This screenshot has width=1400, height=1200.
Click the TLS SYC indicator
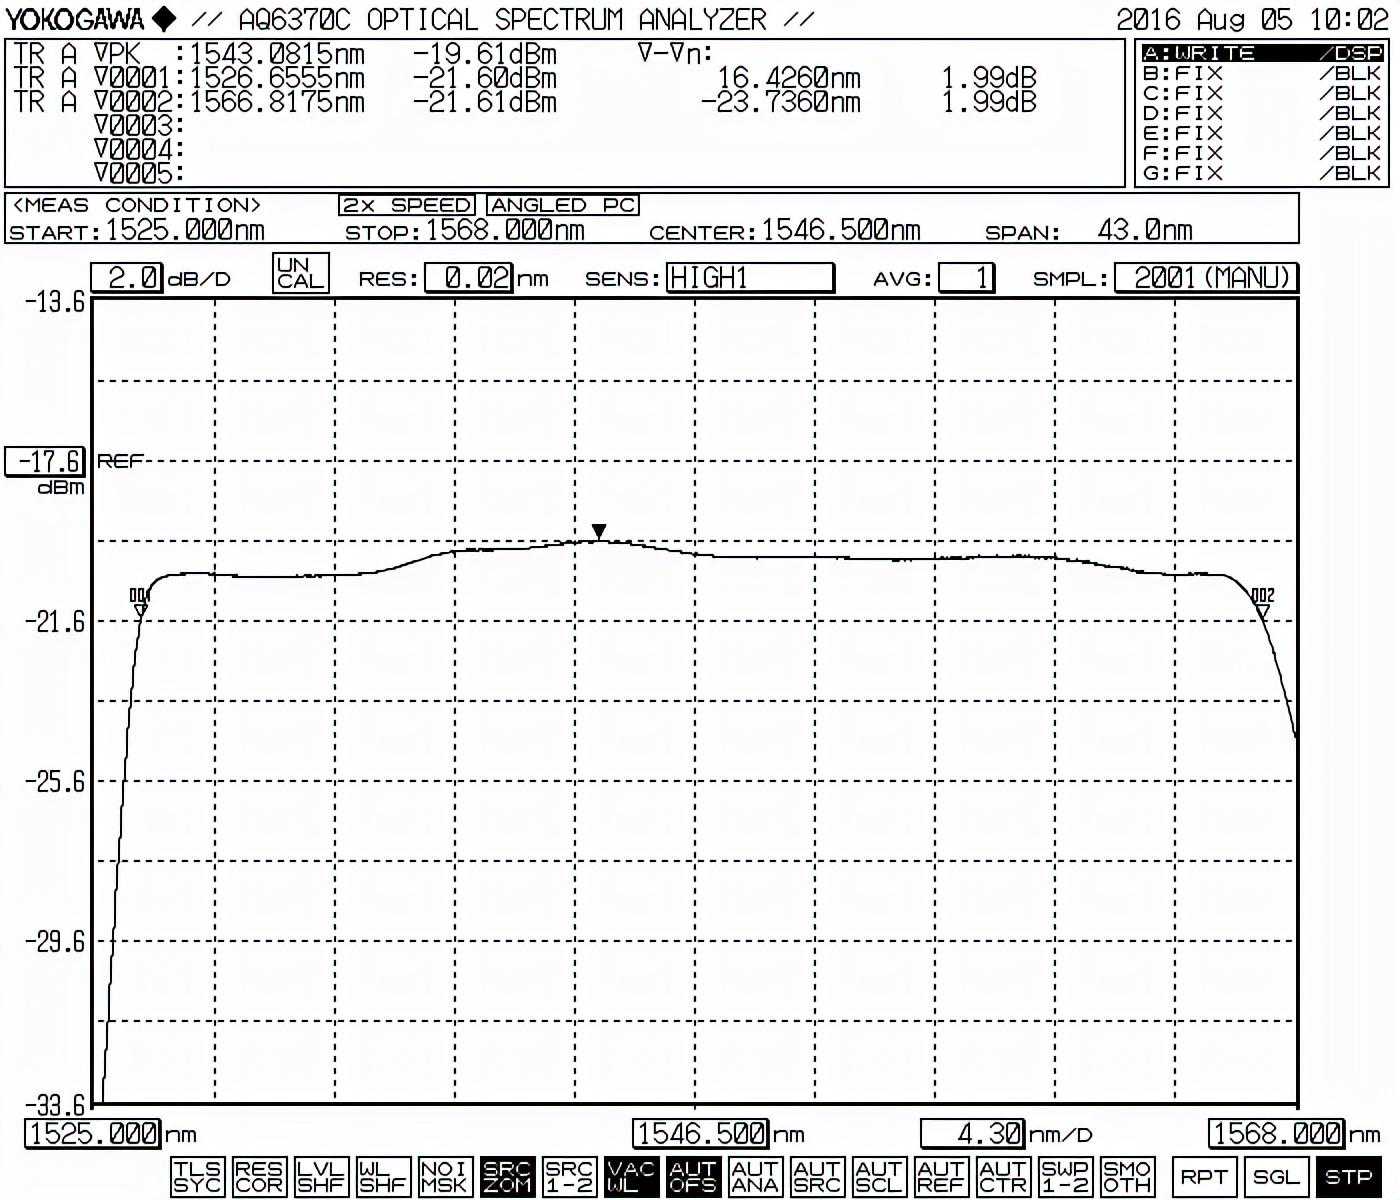[x=197, y=1177]
